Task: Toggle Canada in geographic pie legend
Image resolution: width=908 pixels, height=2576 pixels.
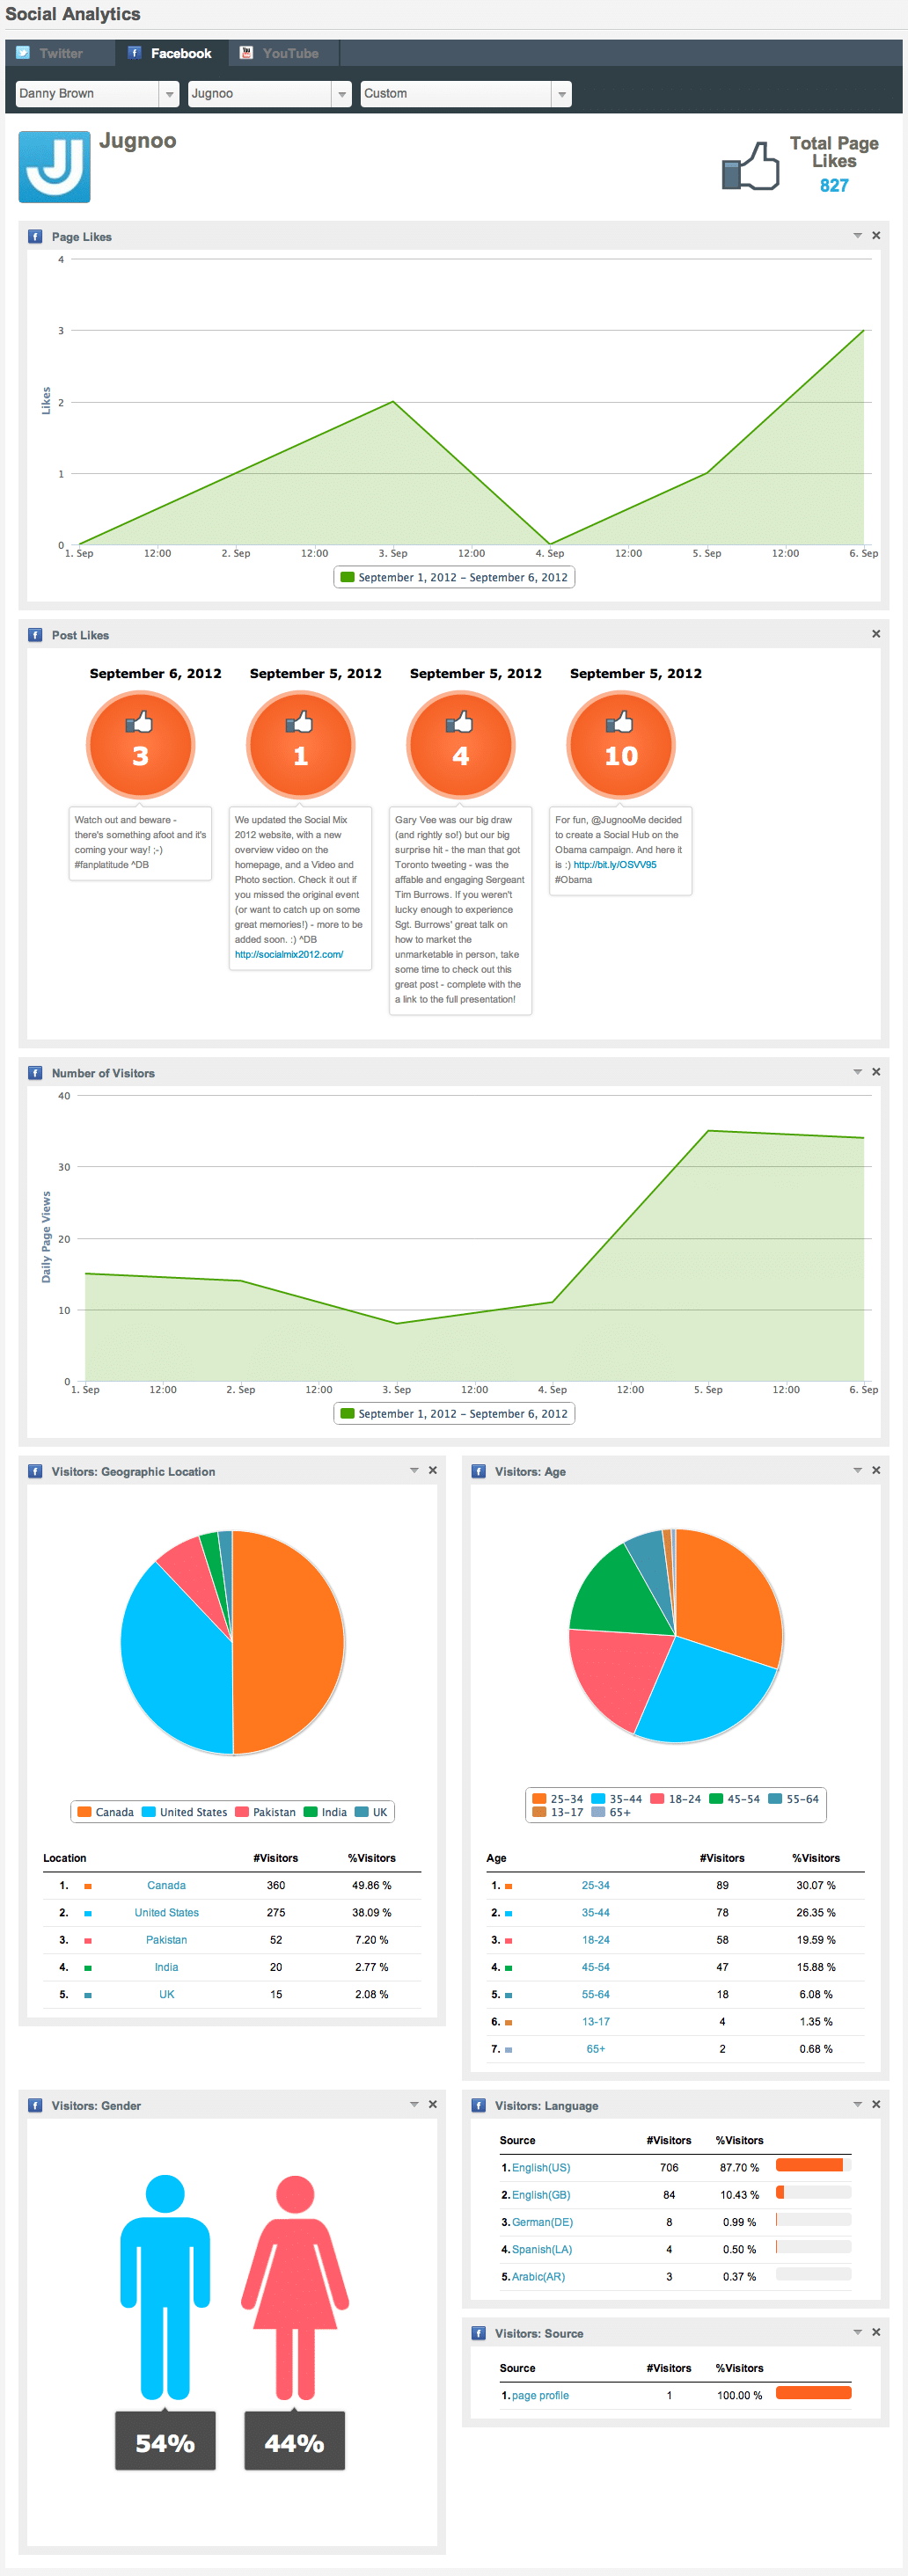Action: pos(106,1812)
